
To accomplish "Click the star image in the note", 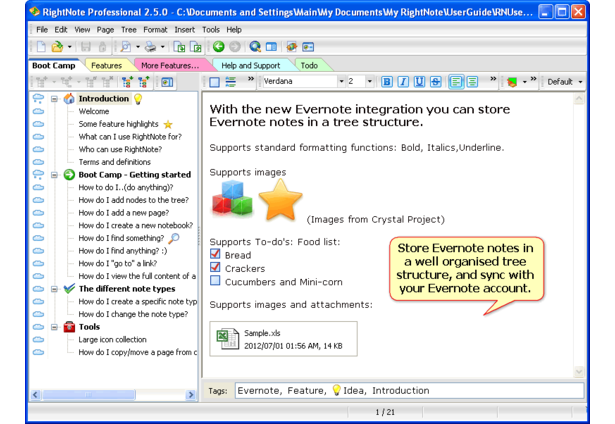I will pyautogui.click(x=280, y=200).
